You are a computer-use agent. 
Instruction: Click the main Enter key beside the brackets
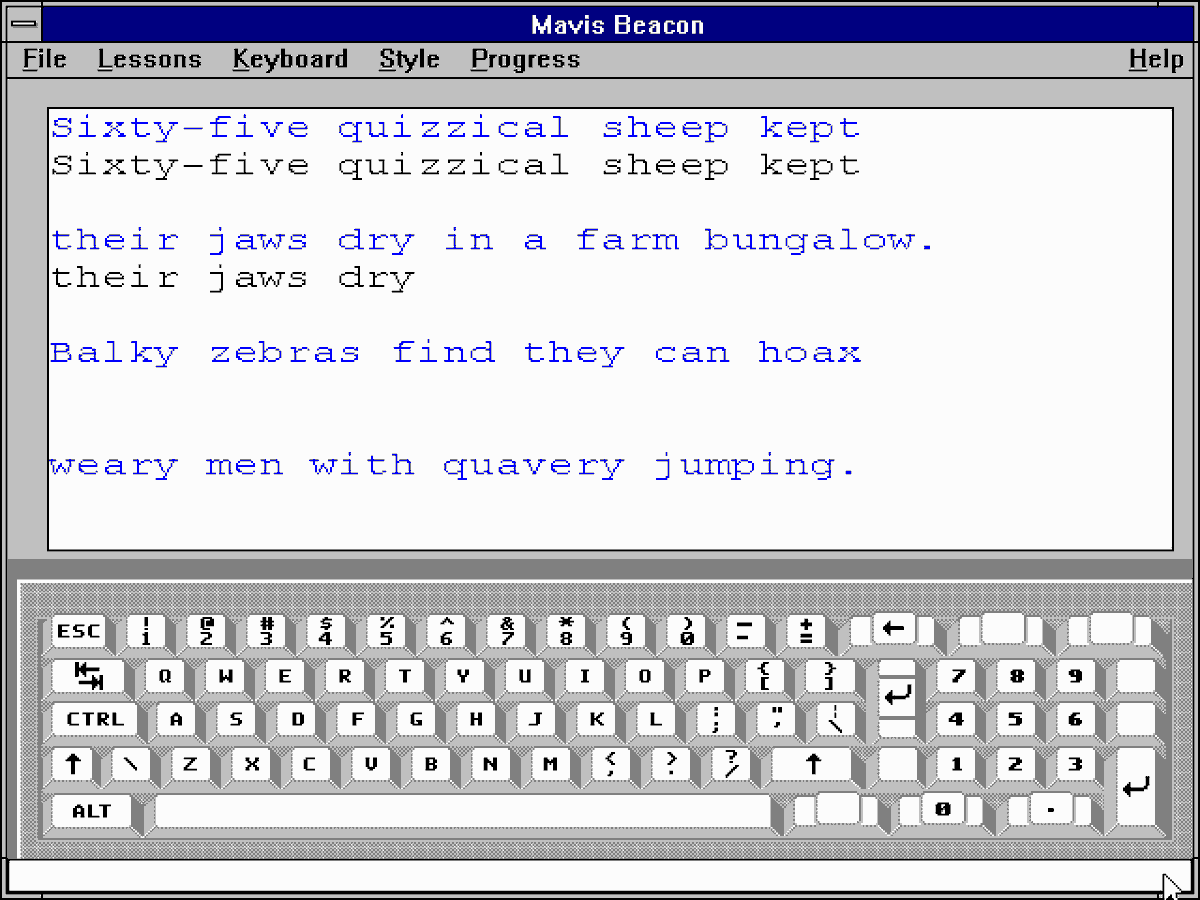(898, 698)
